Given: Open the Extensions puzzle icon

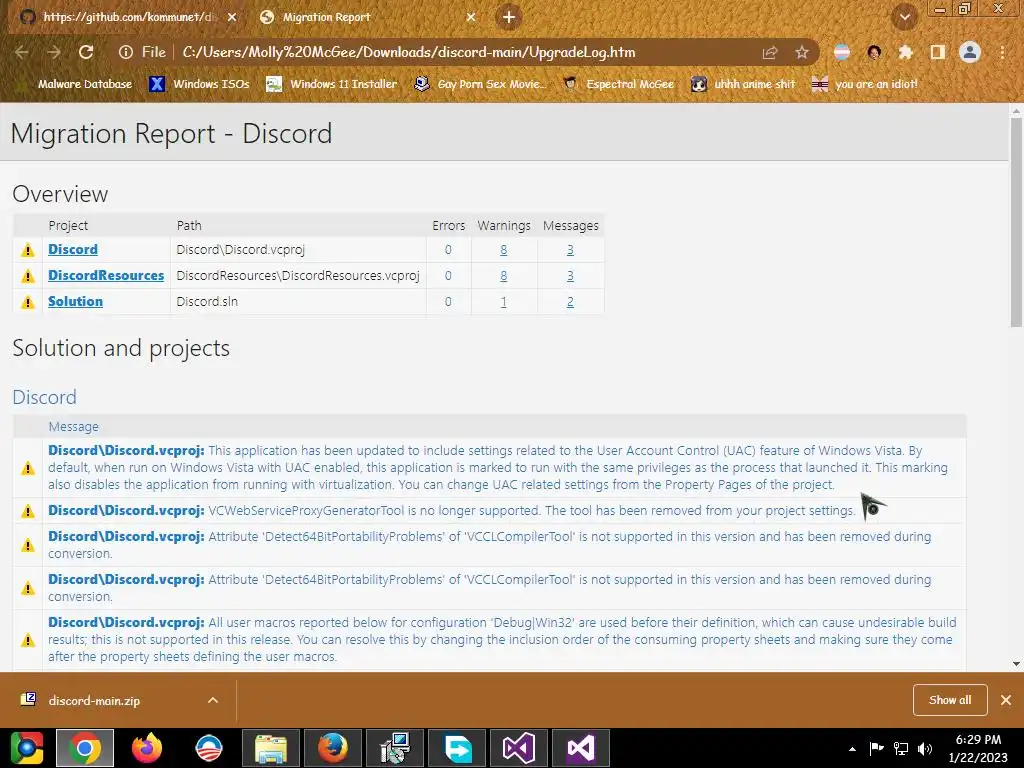Looking at the screenshot, I should 905,52.
